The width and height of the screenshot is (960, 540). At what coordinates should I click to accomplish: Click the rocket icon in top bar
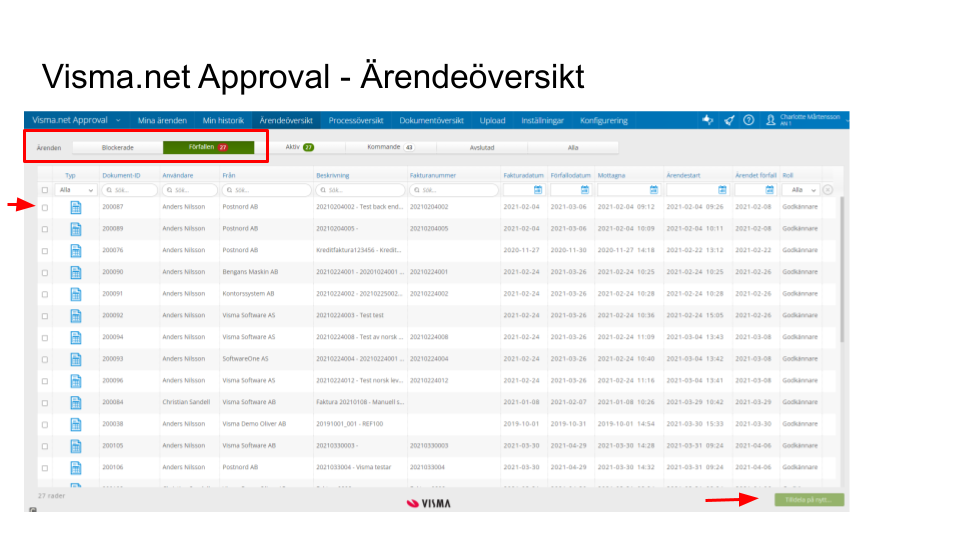pos(729,120)
